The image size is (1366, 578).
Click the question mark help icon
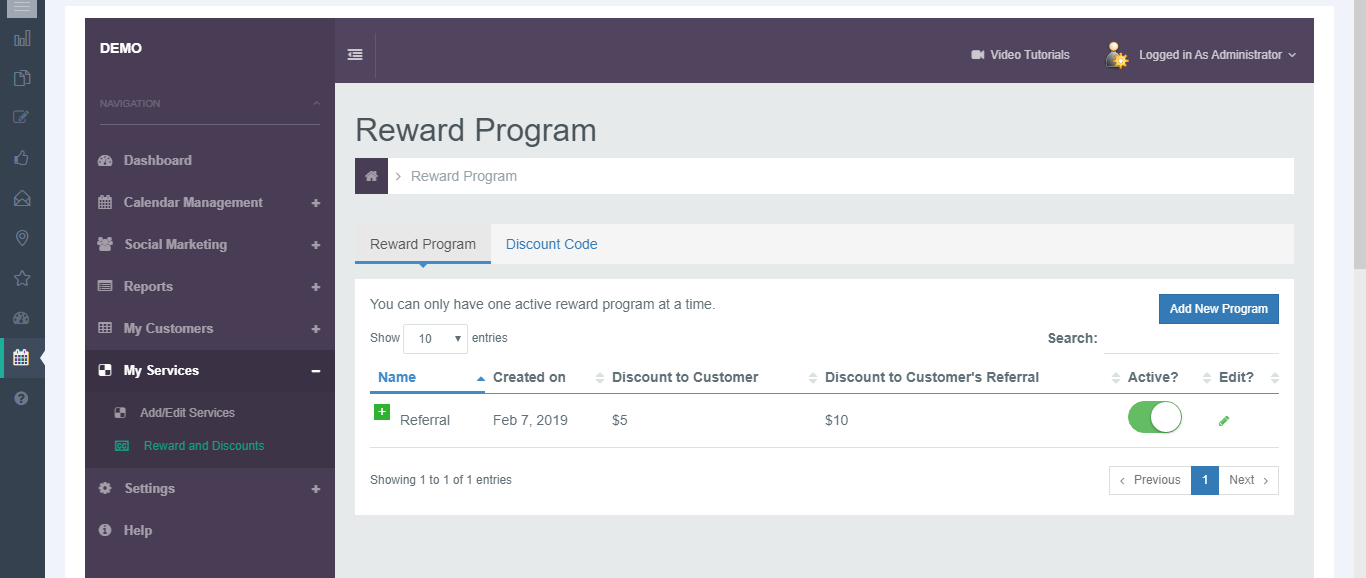(x=21, y=398)
